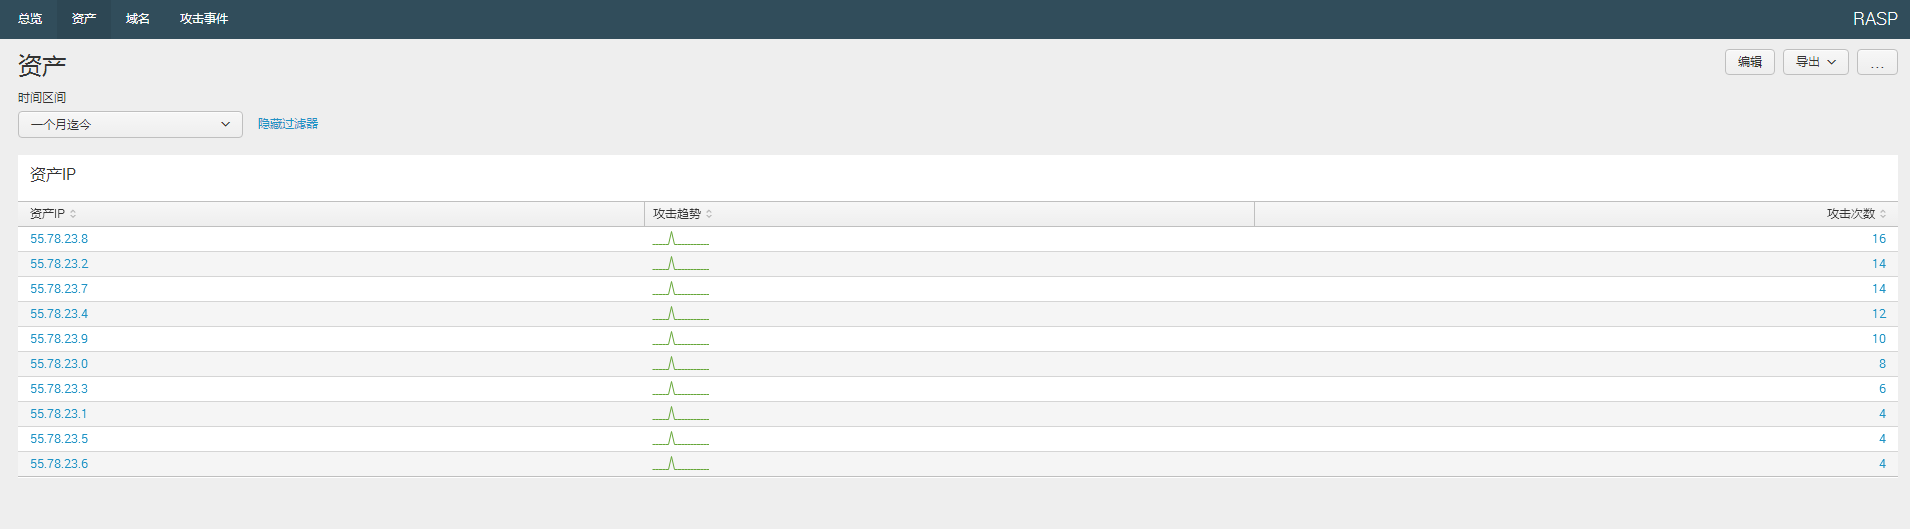Open the 一个月迄今 time range dropdown
Viewport: 1910px width, 529px height.
[130, 124]
